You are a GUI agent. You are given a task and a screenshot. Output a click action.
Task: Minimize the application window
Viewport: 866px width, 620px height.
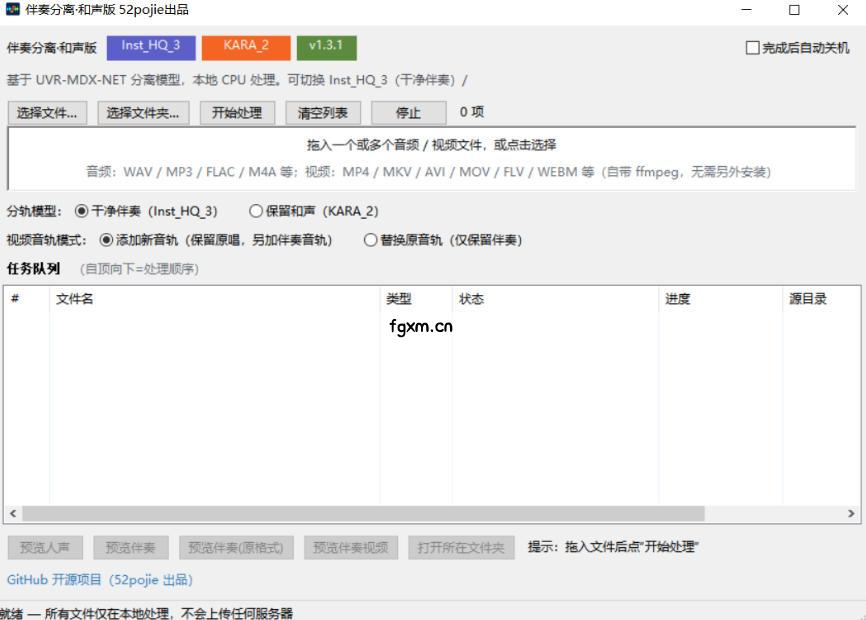point(746,10)
